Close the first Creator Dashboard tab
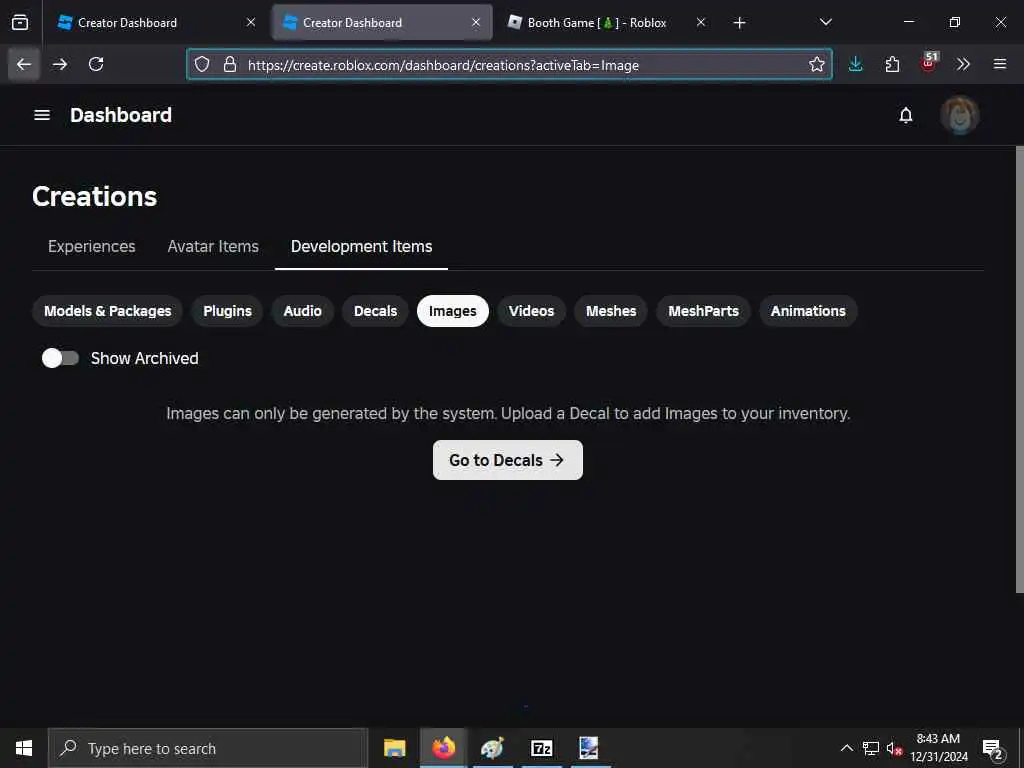The width and height of the screenshot is (1024, 768). 251,22
